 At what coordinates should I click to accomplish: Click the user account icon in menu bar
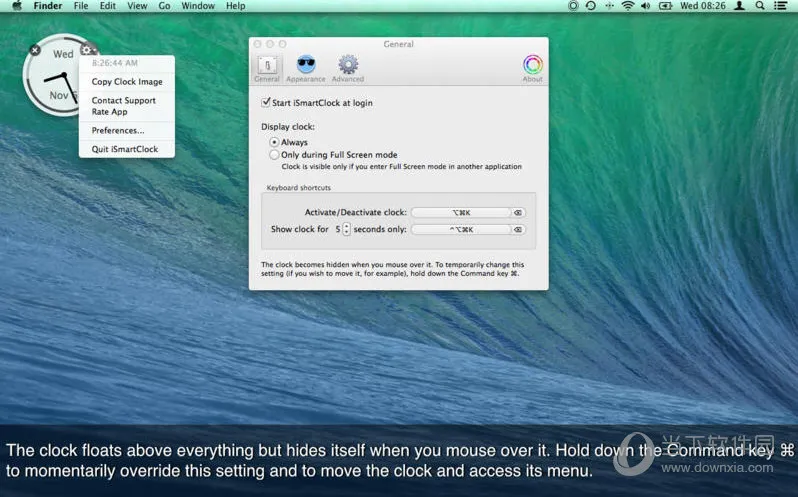740,6
